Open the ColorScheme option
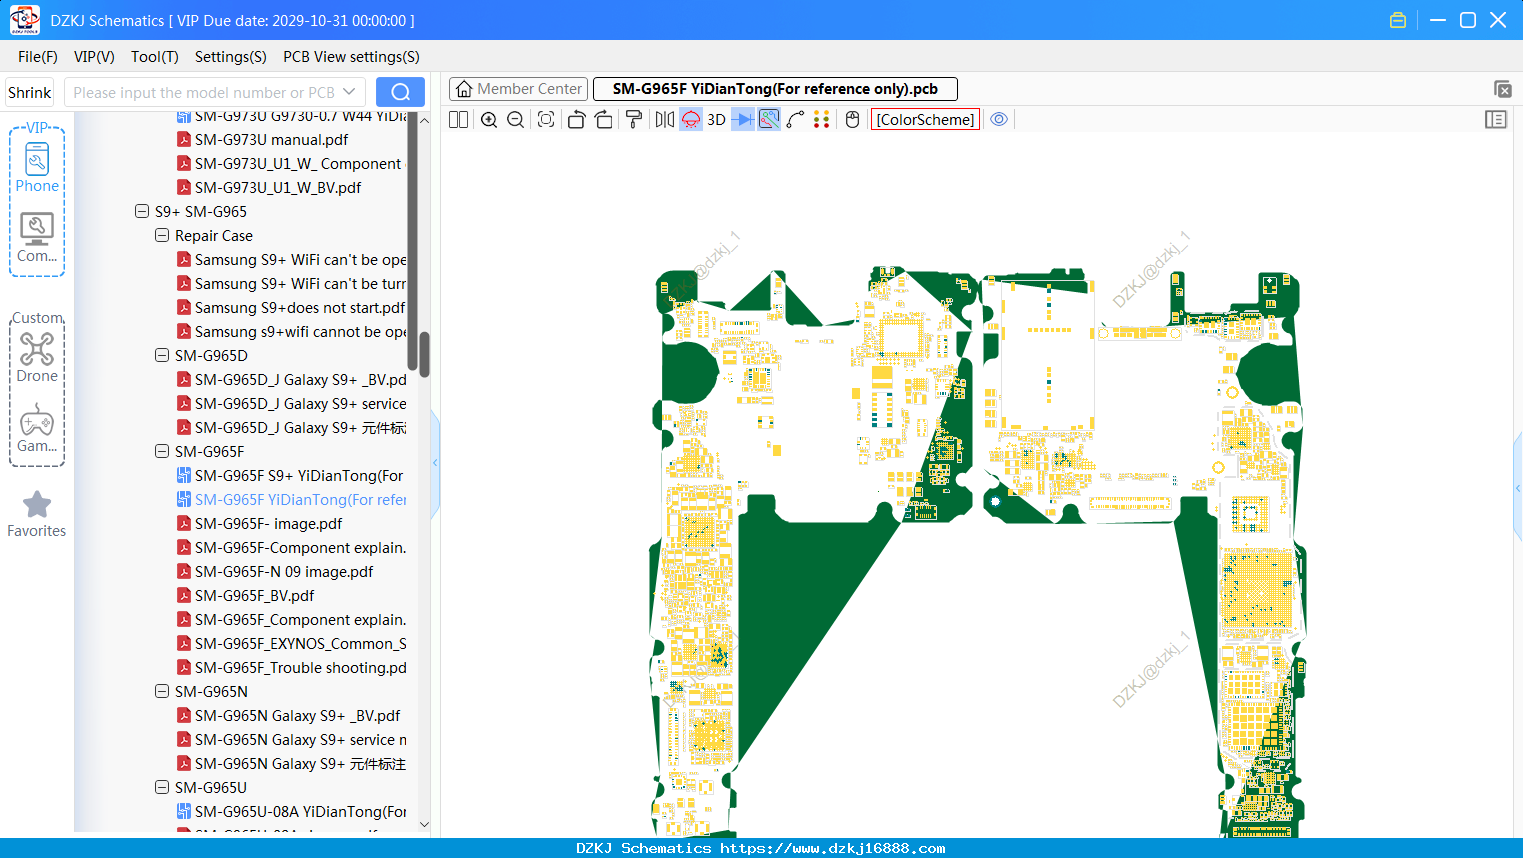Screen dimensions: 1523x858 coord(925,120)
